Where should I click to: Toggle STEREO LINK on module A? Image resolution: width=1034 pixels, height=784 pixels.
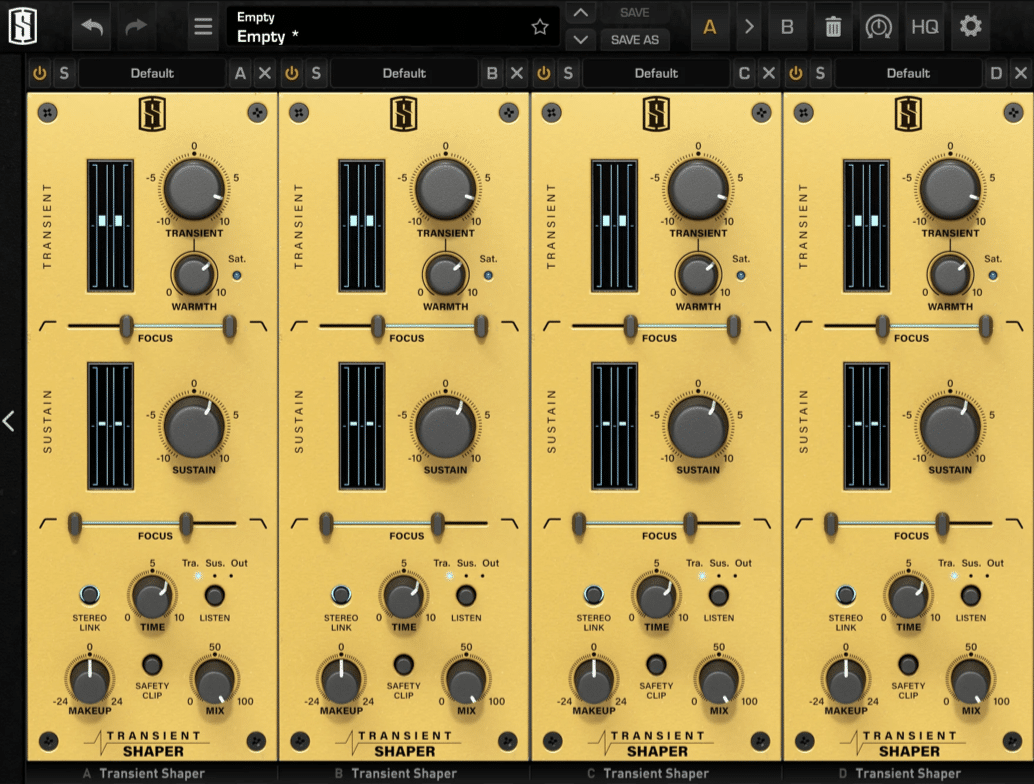point(90,595)
